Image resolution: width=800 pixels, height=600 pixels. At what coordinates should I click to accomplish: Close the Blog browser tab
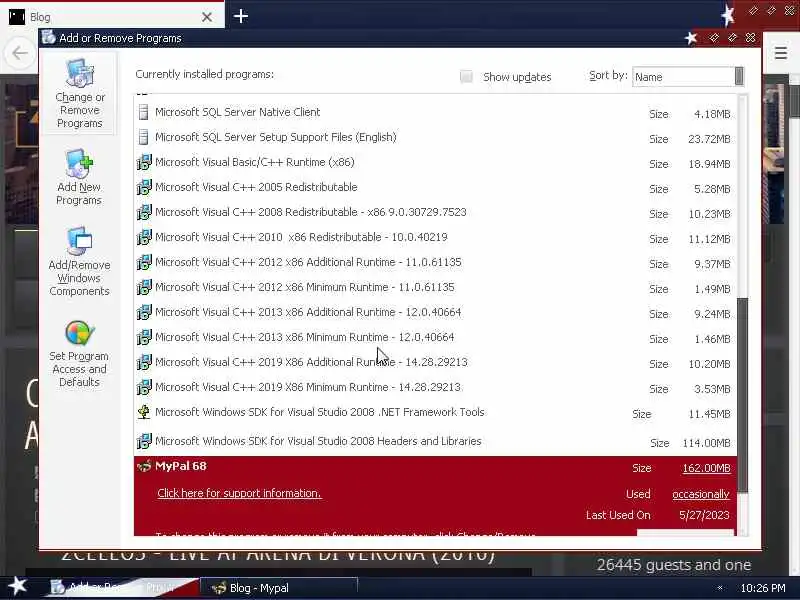207,17
